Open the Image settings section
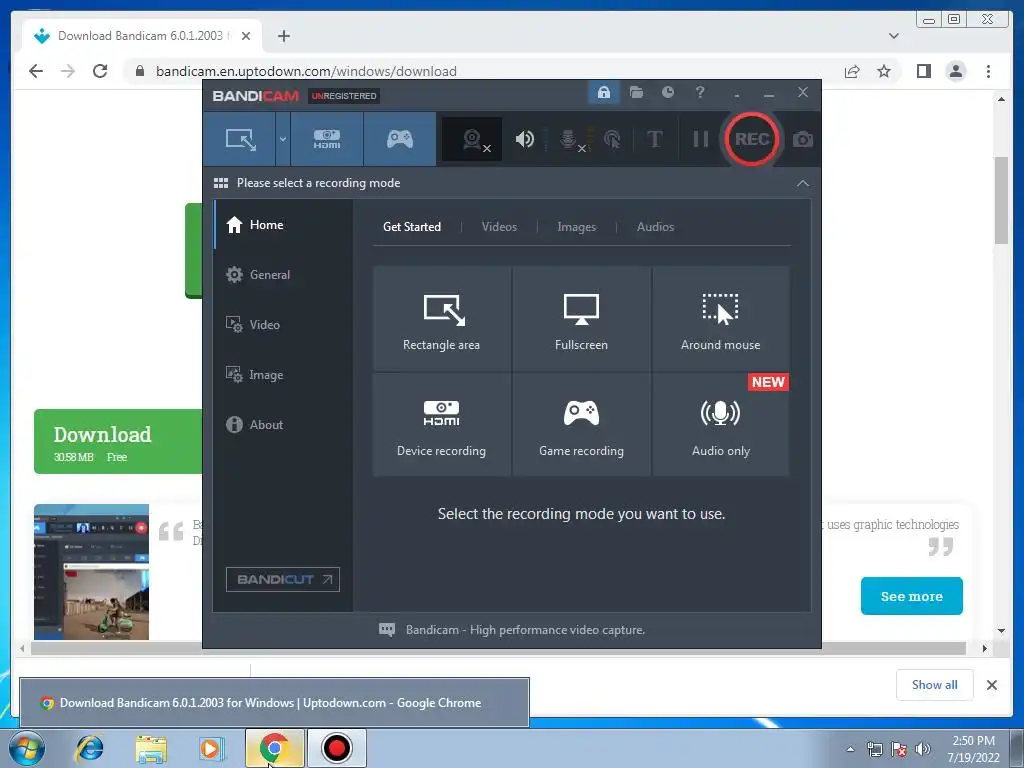 point(283,375)
